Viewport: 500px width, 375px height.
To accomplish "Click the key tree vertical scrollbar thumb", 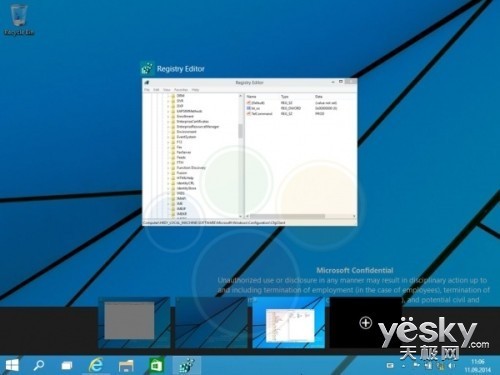I will (240, 131).
